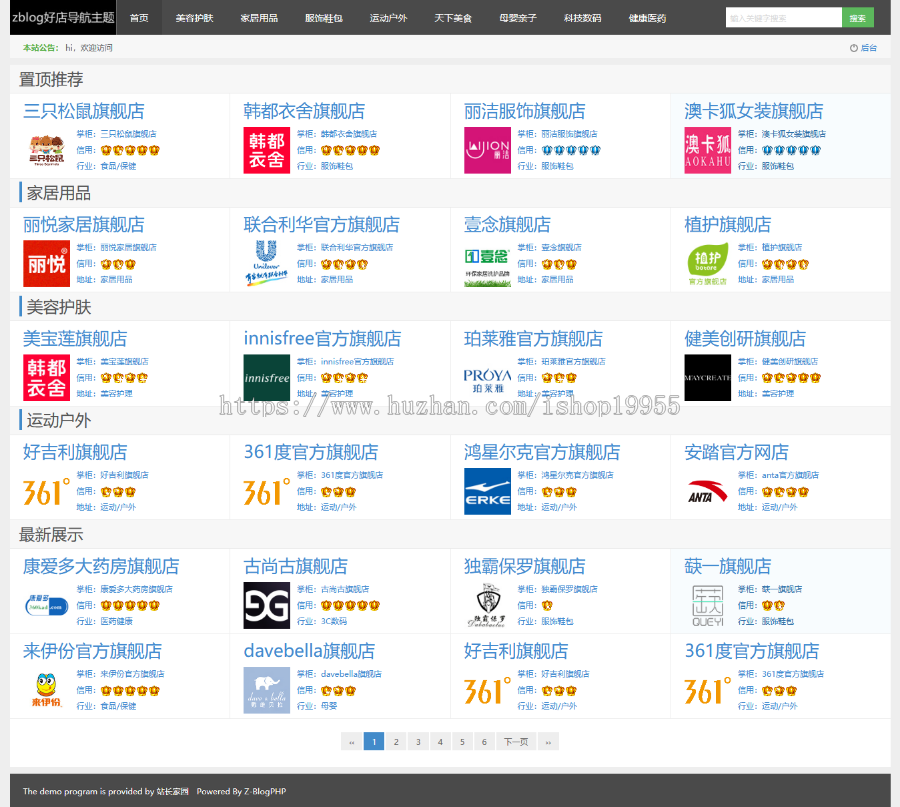Click the logo image beside 美宝莲旗舰店
The width and height of the screenshot is (900, 807).
point(46,378)
